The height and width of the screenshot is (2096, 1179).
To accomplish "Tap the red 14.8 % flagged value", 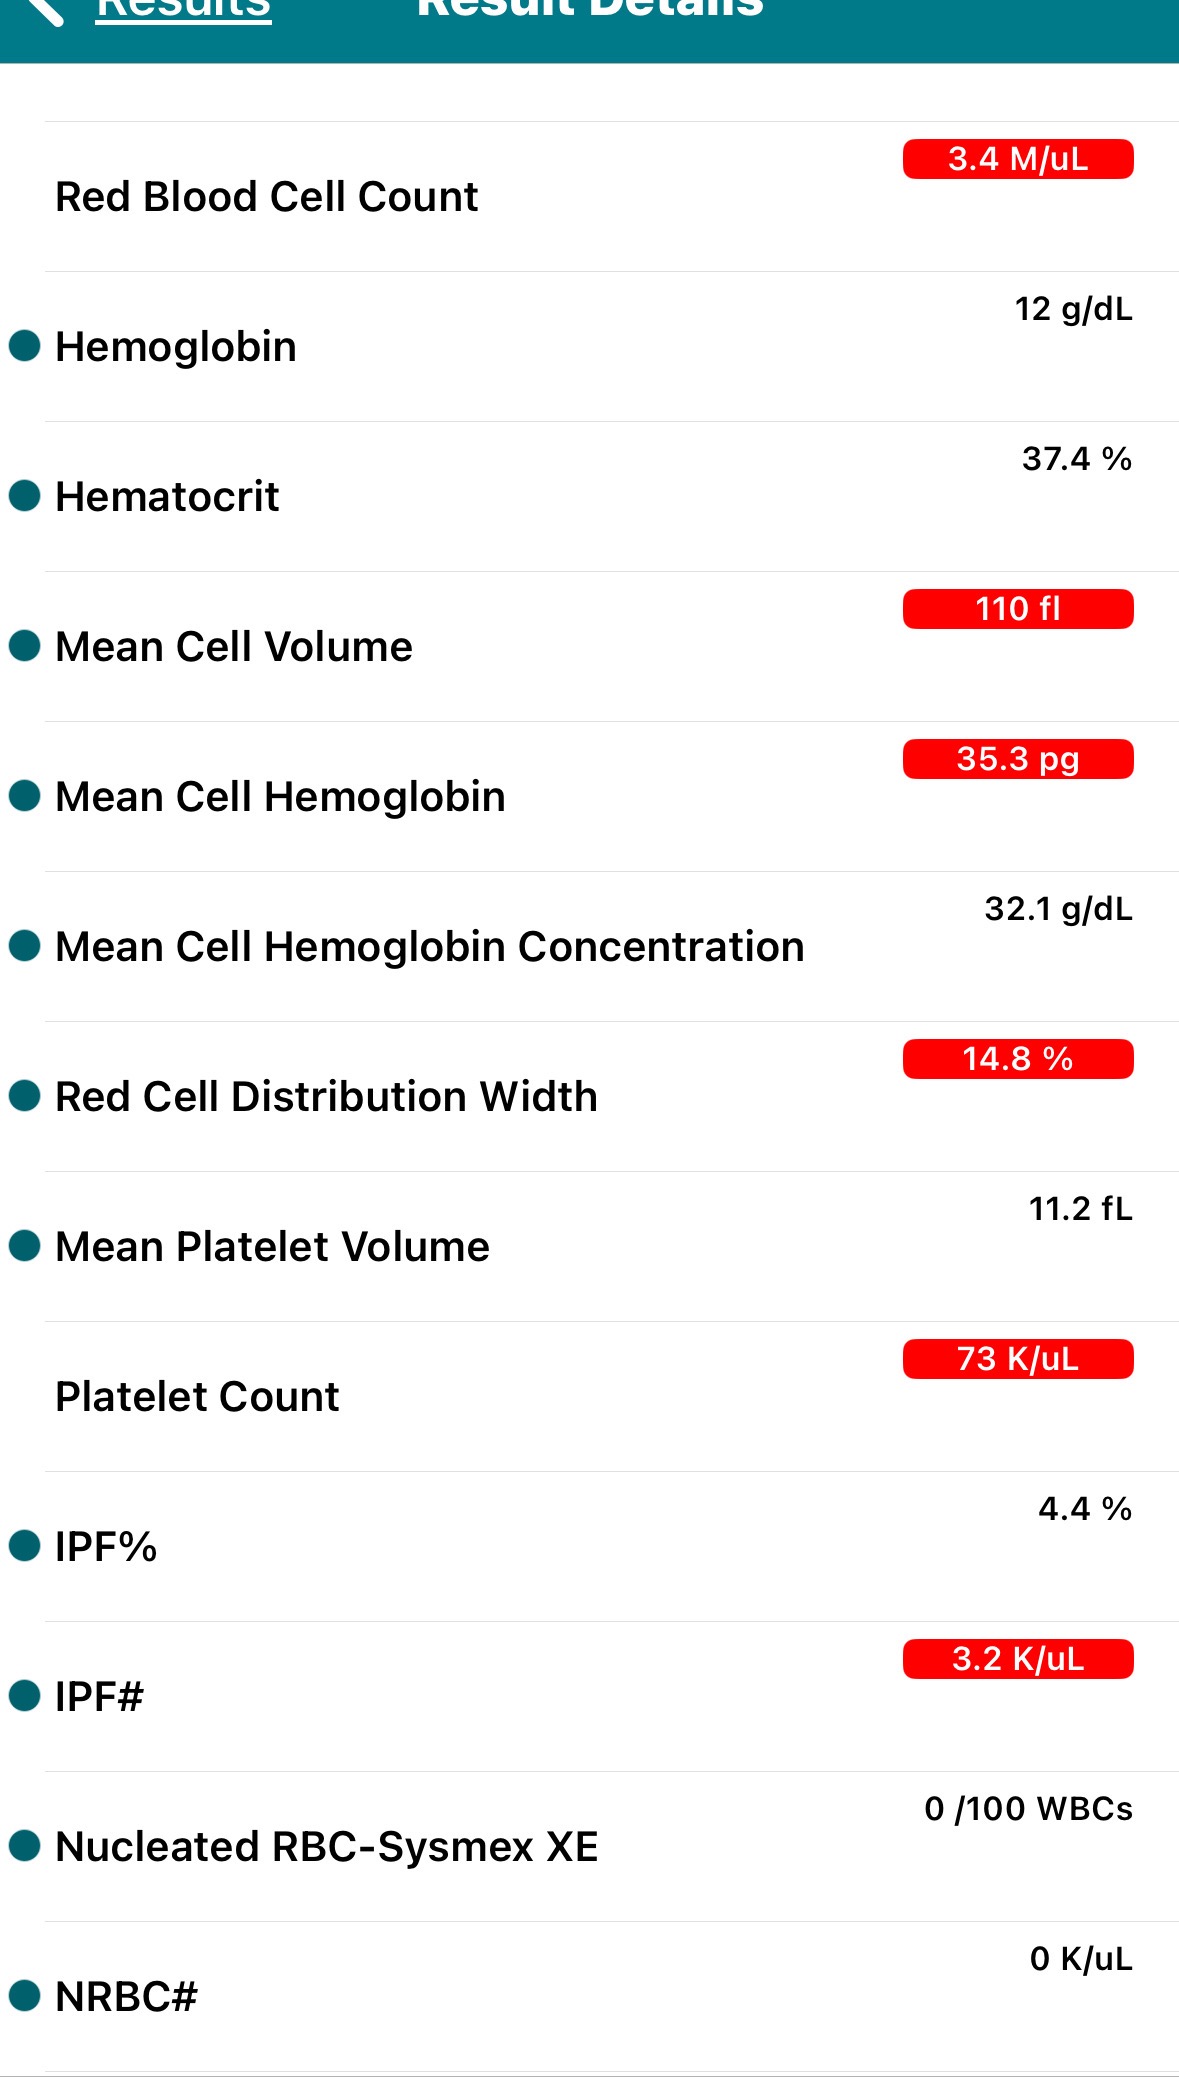I will 1017,1059.
